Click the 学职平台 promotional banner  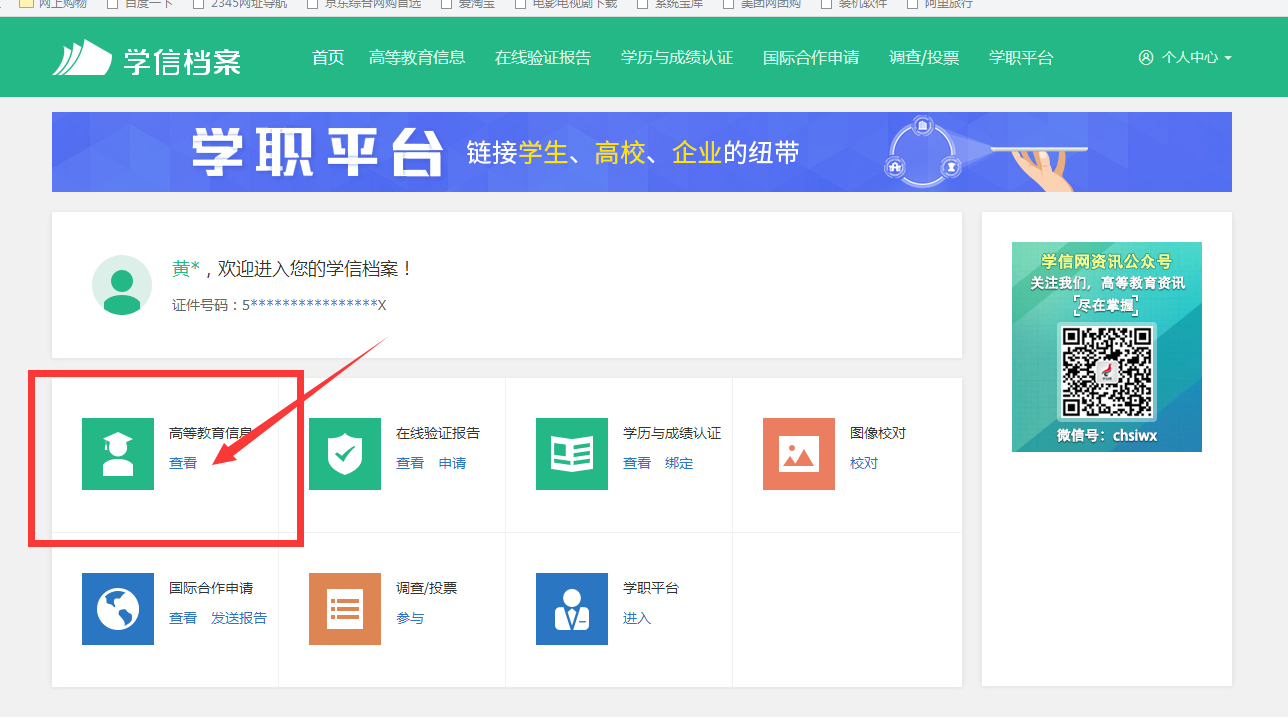point(641,152)
